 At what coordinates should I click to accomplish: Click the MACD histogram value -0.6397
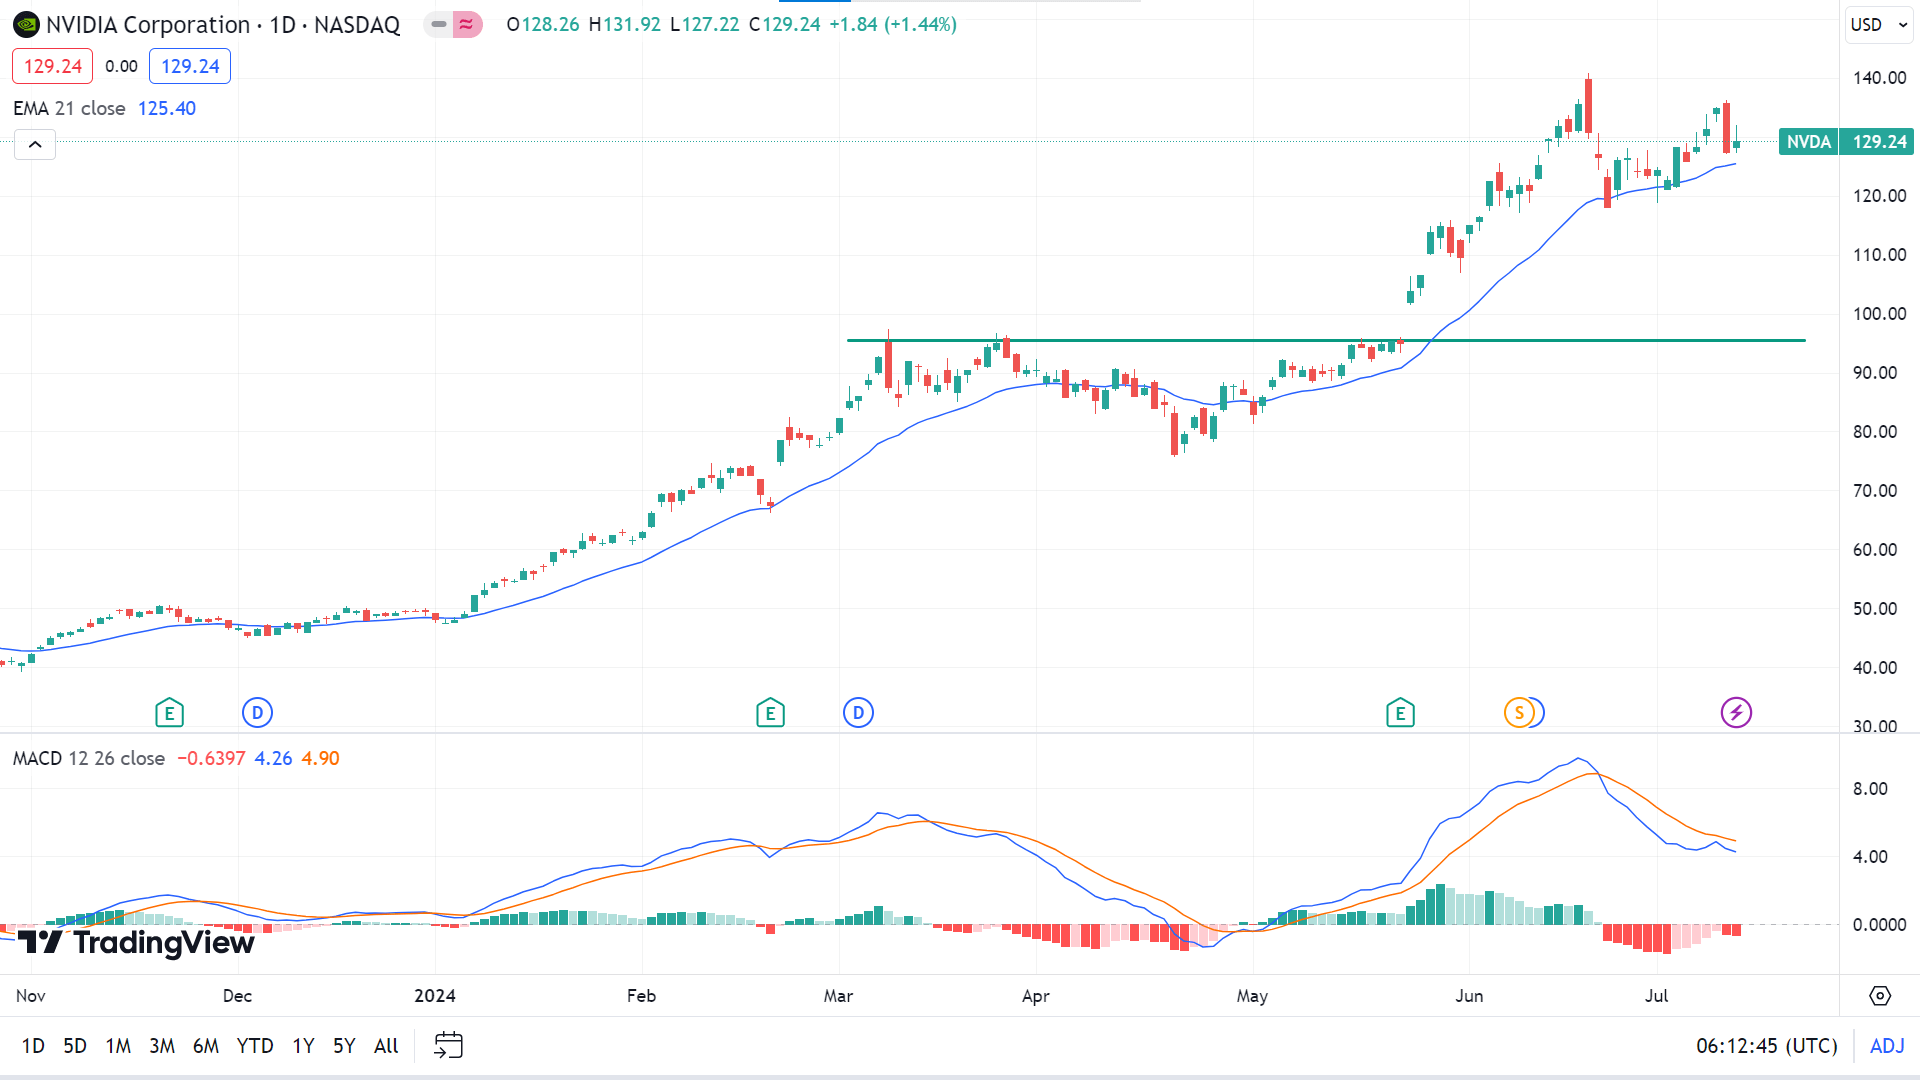tap(211, 758)
